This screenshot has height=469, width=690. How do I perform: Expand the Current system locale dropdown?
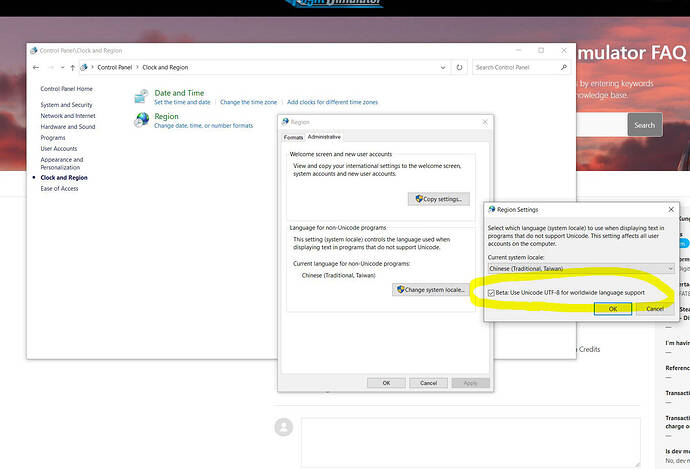581,268
